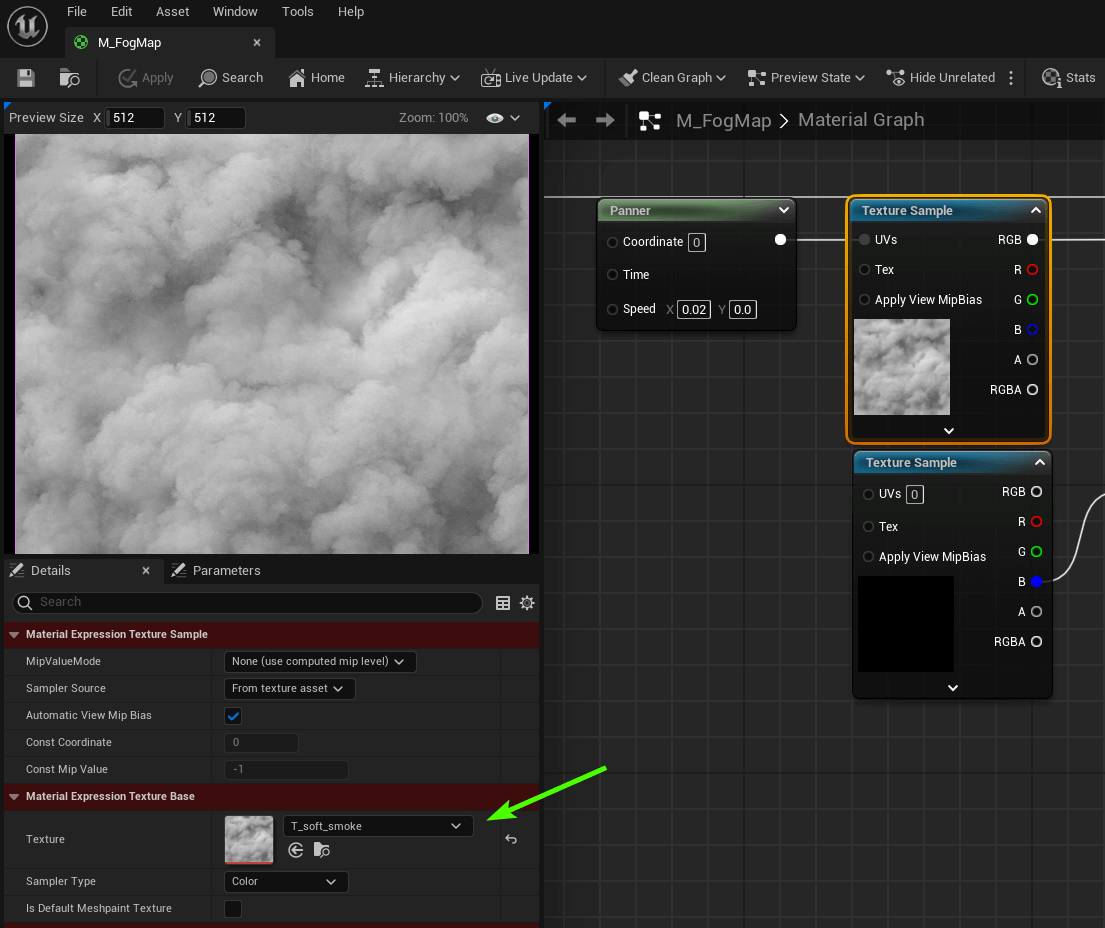This screenshot has height=928, width=1105.
Task: Enable Is Default Meshpaint Texture checkbox
Action: pyautogui.click(x=233, y=909)
